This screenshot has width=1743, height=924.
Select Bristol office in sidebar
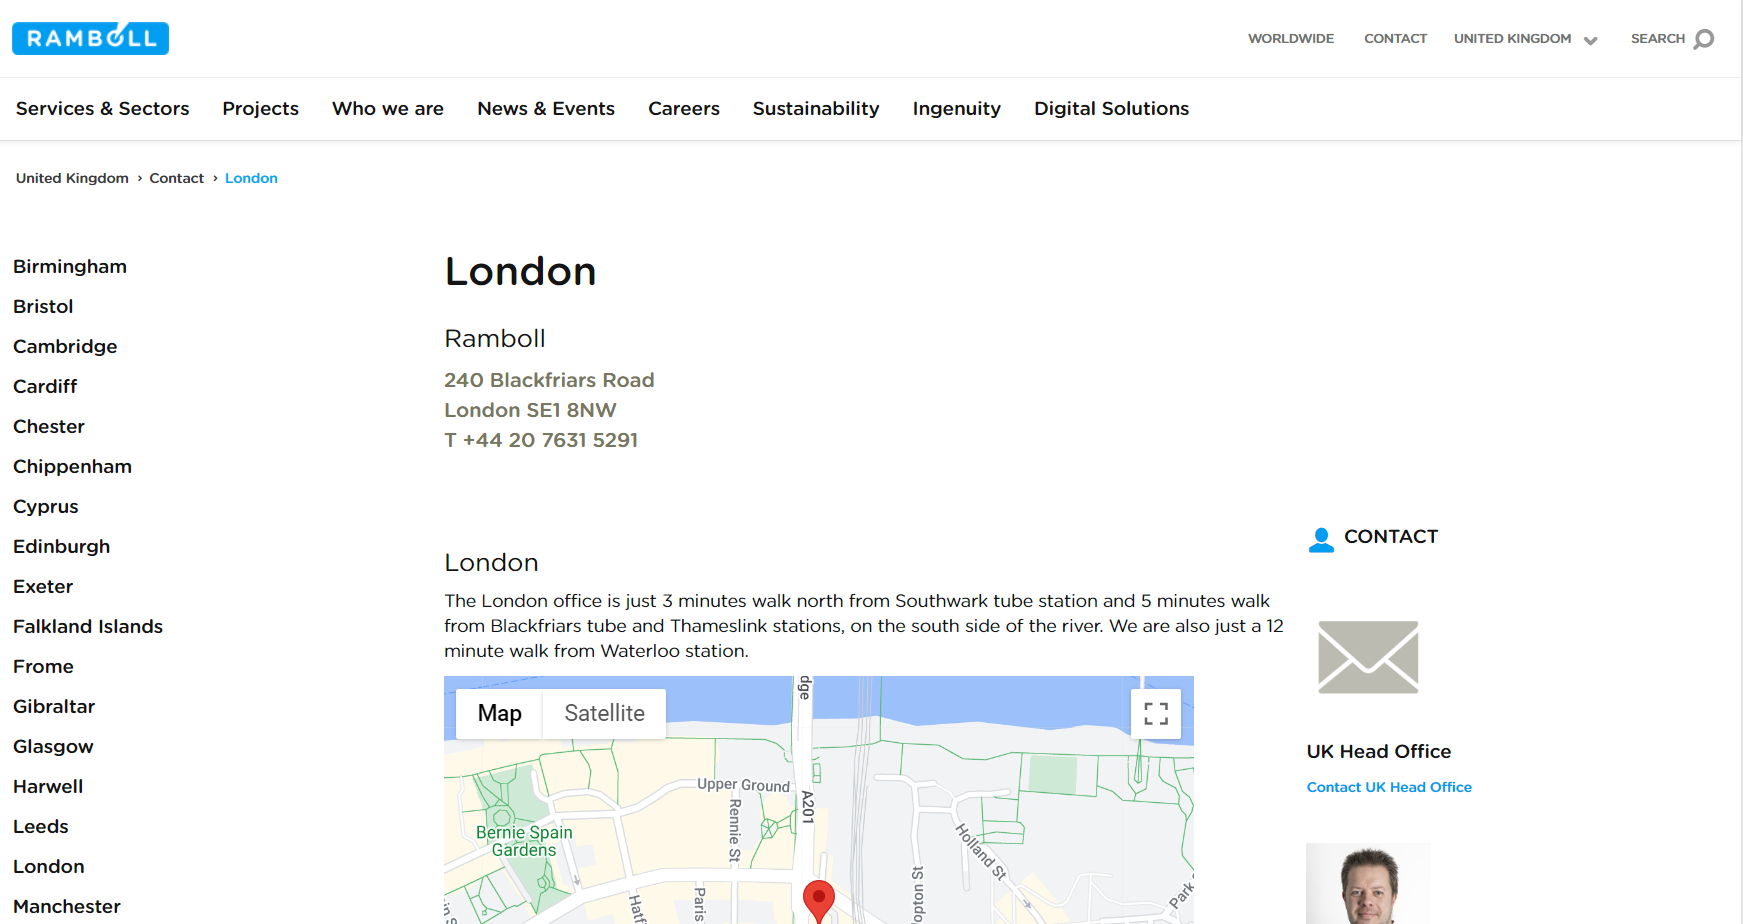(43, 307)
